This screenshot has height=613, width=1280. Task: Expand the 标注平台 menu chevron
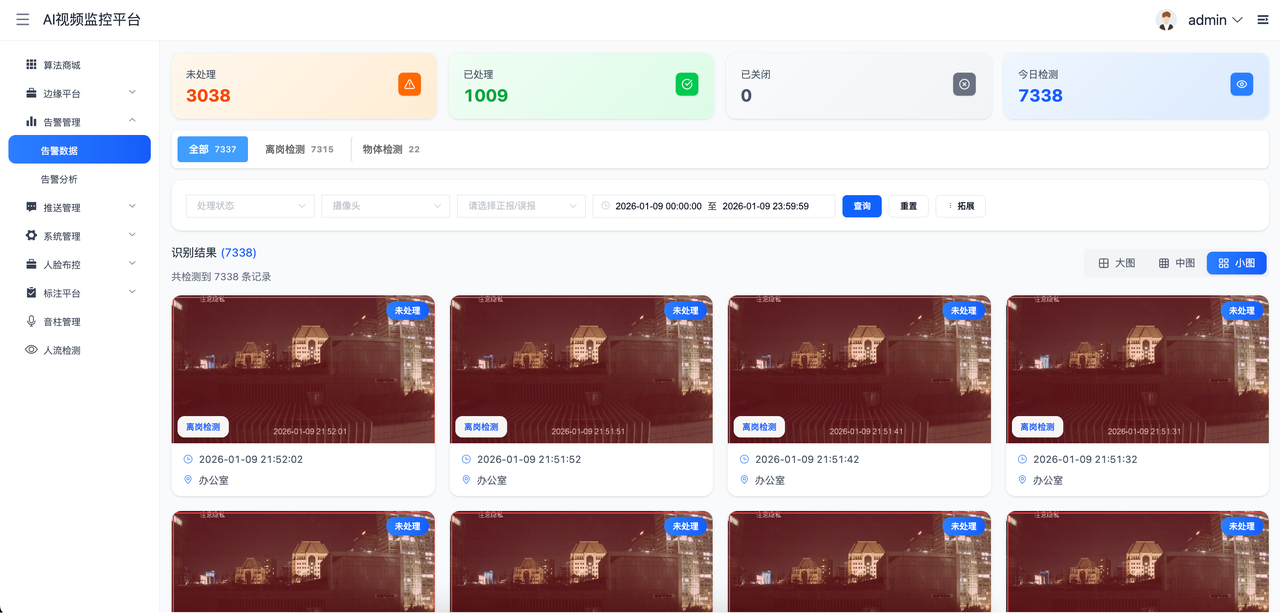click(x=133, y=292)
